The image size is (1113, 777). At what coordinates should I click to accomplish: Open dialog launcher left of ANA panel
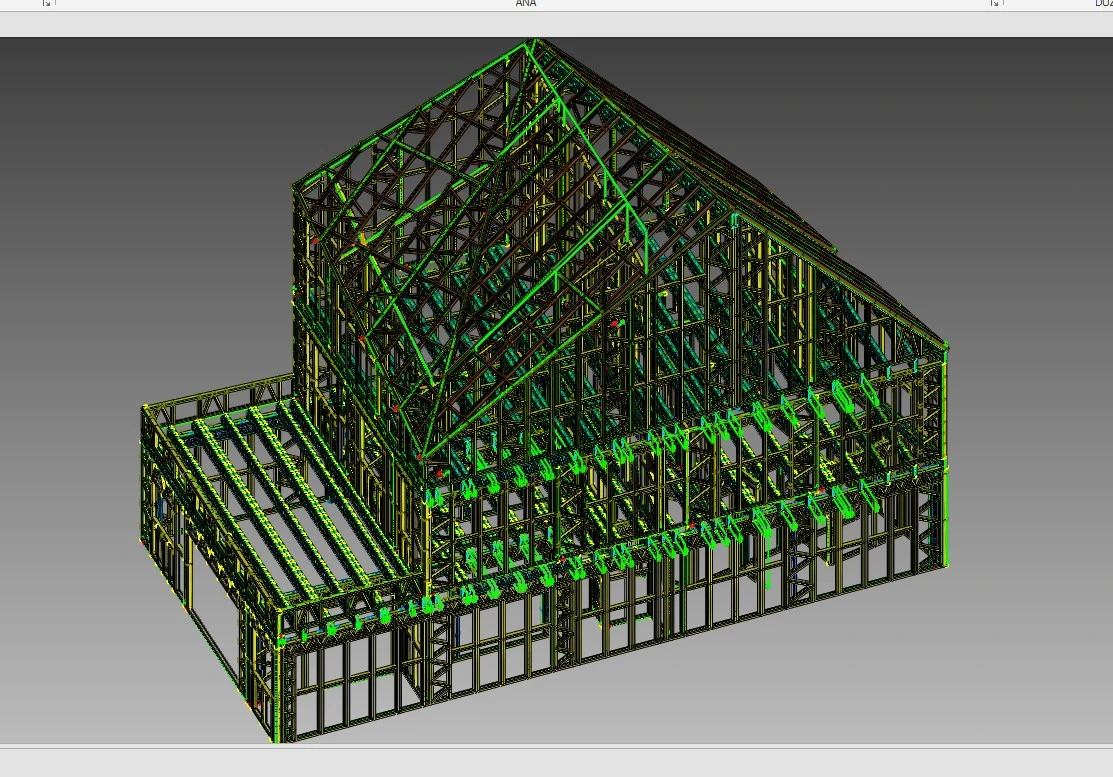pyautogui.click(x=46, y=4)
